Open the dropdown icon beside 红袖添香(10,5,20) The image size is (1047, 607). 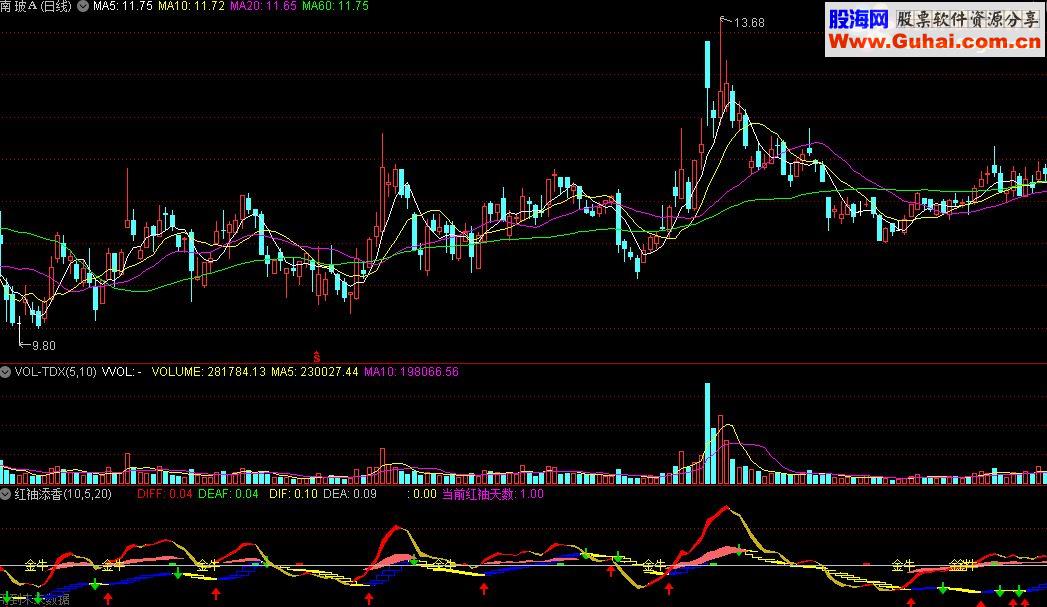5,494
